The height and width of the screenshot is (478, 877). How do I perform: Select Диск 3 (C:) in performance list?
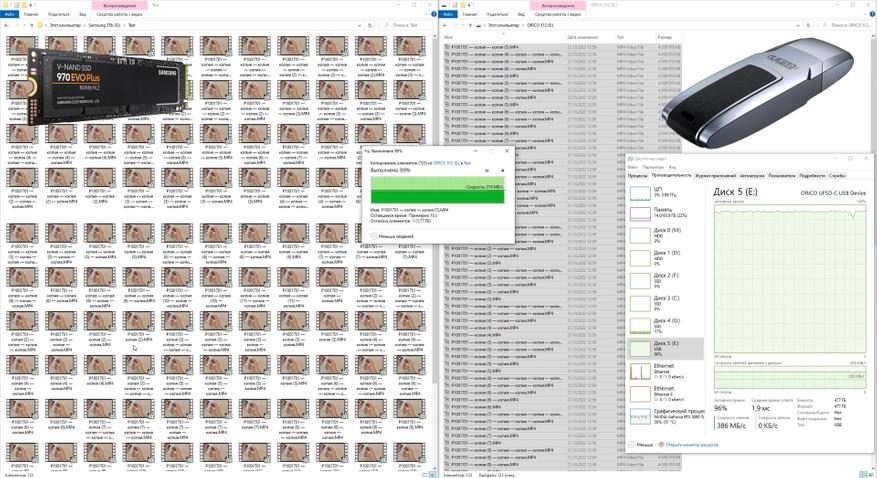click(x=665, y=302)
